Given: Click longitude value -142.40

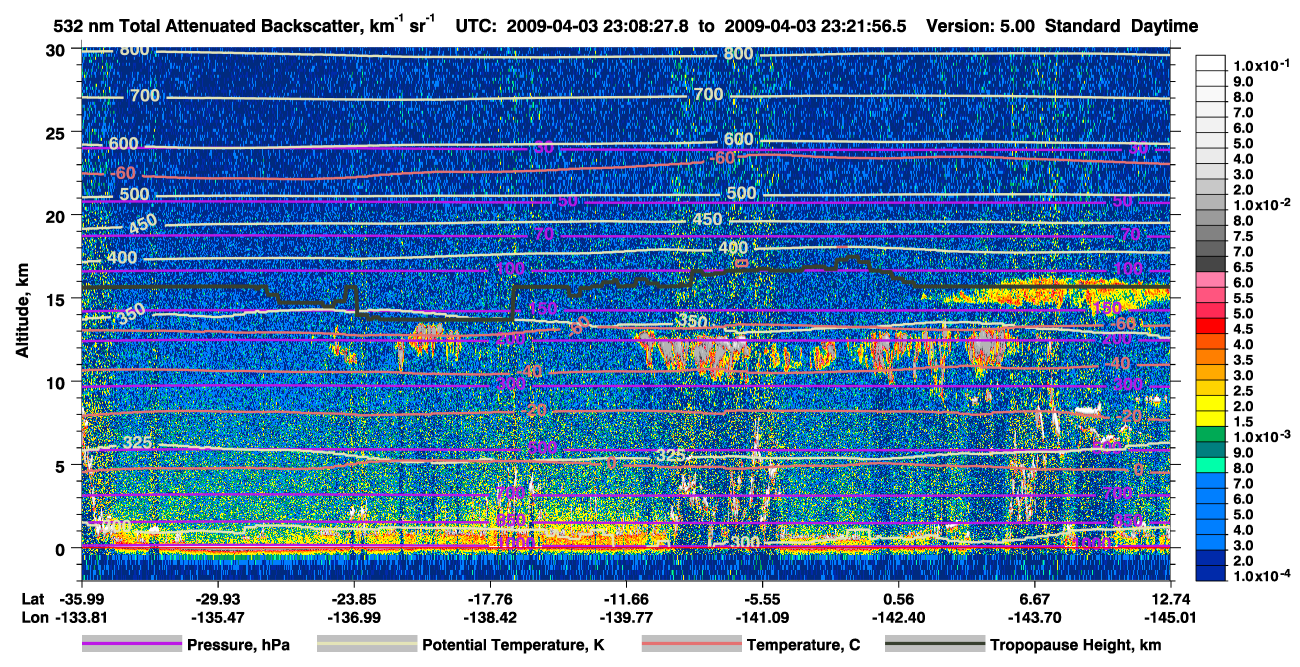Looking at the screenshot, I should click(x=898, y=617).
